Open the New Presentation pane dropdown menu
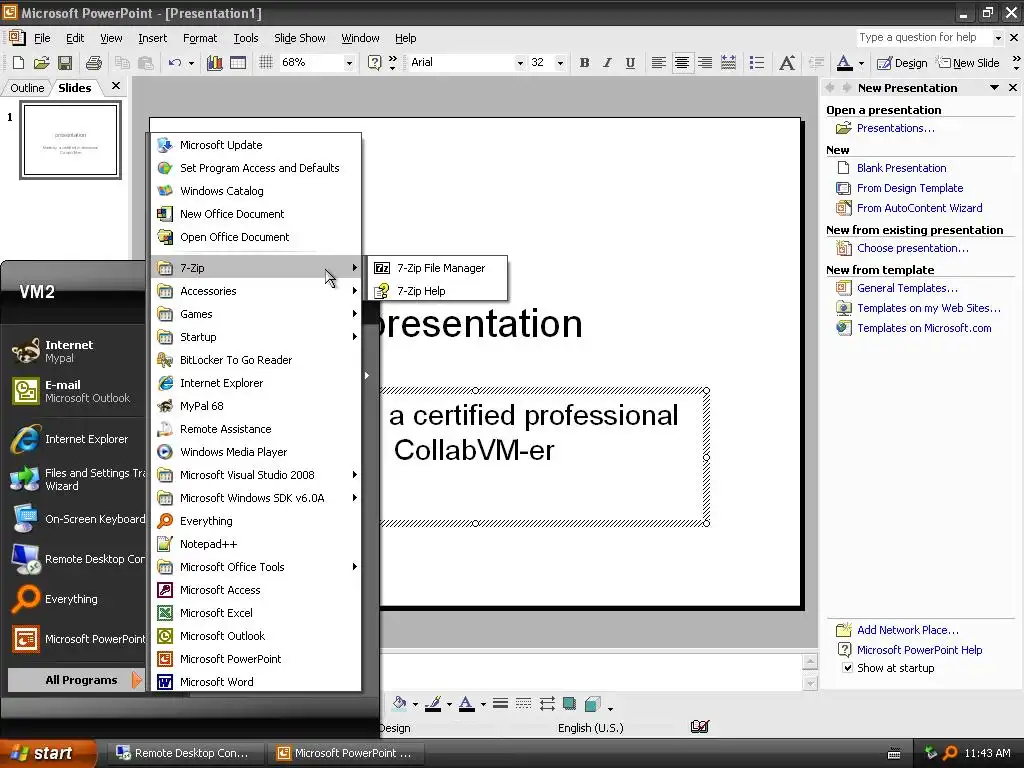The width and height of the screenshot is (1024, 768). (x=994, y=88)
